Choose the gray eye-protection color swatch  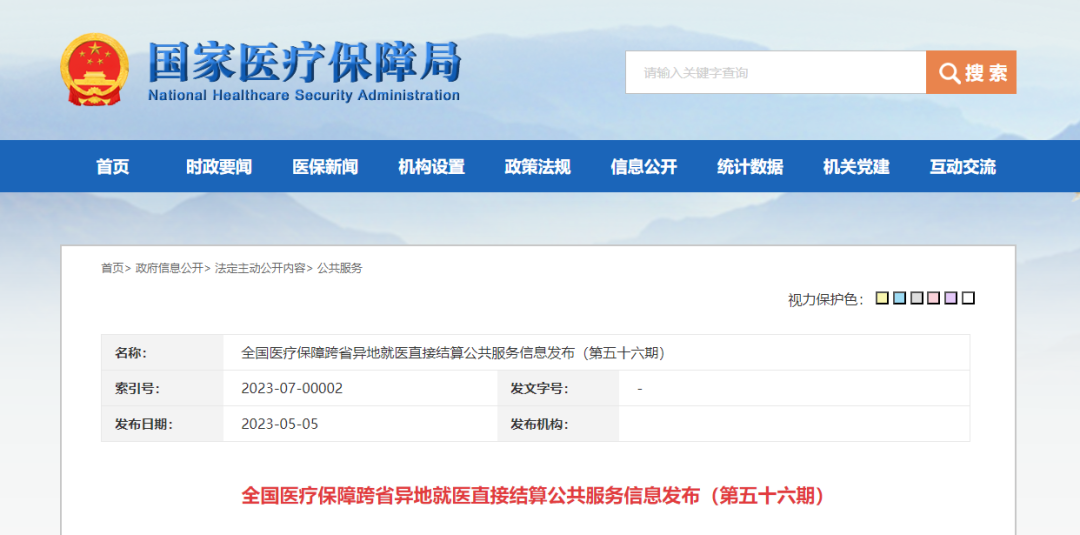click(916, 298)
